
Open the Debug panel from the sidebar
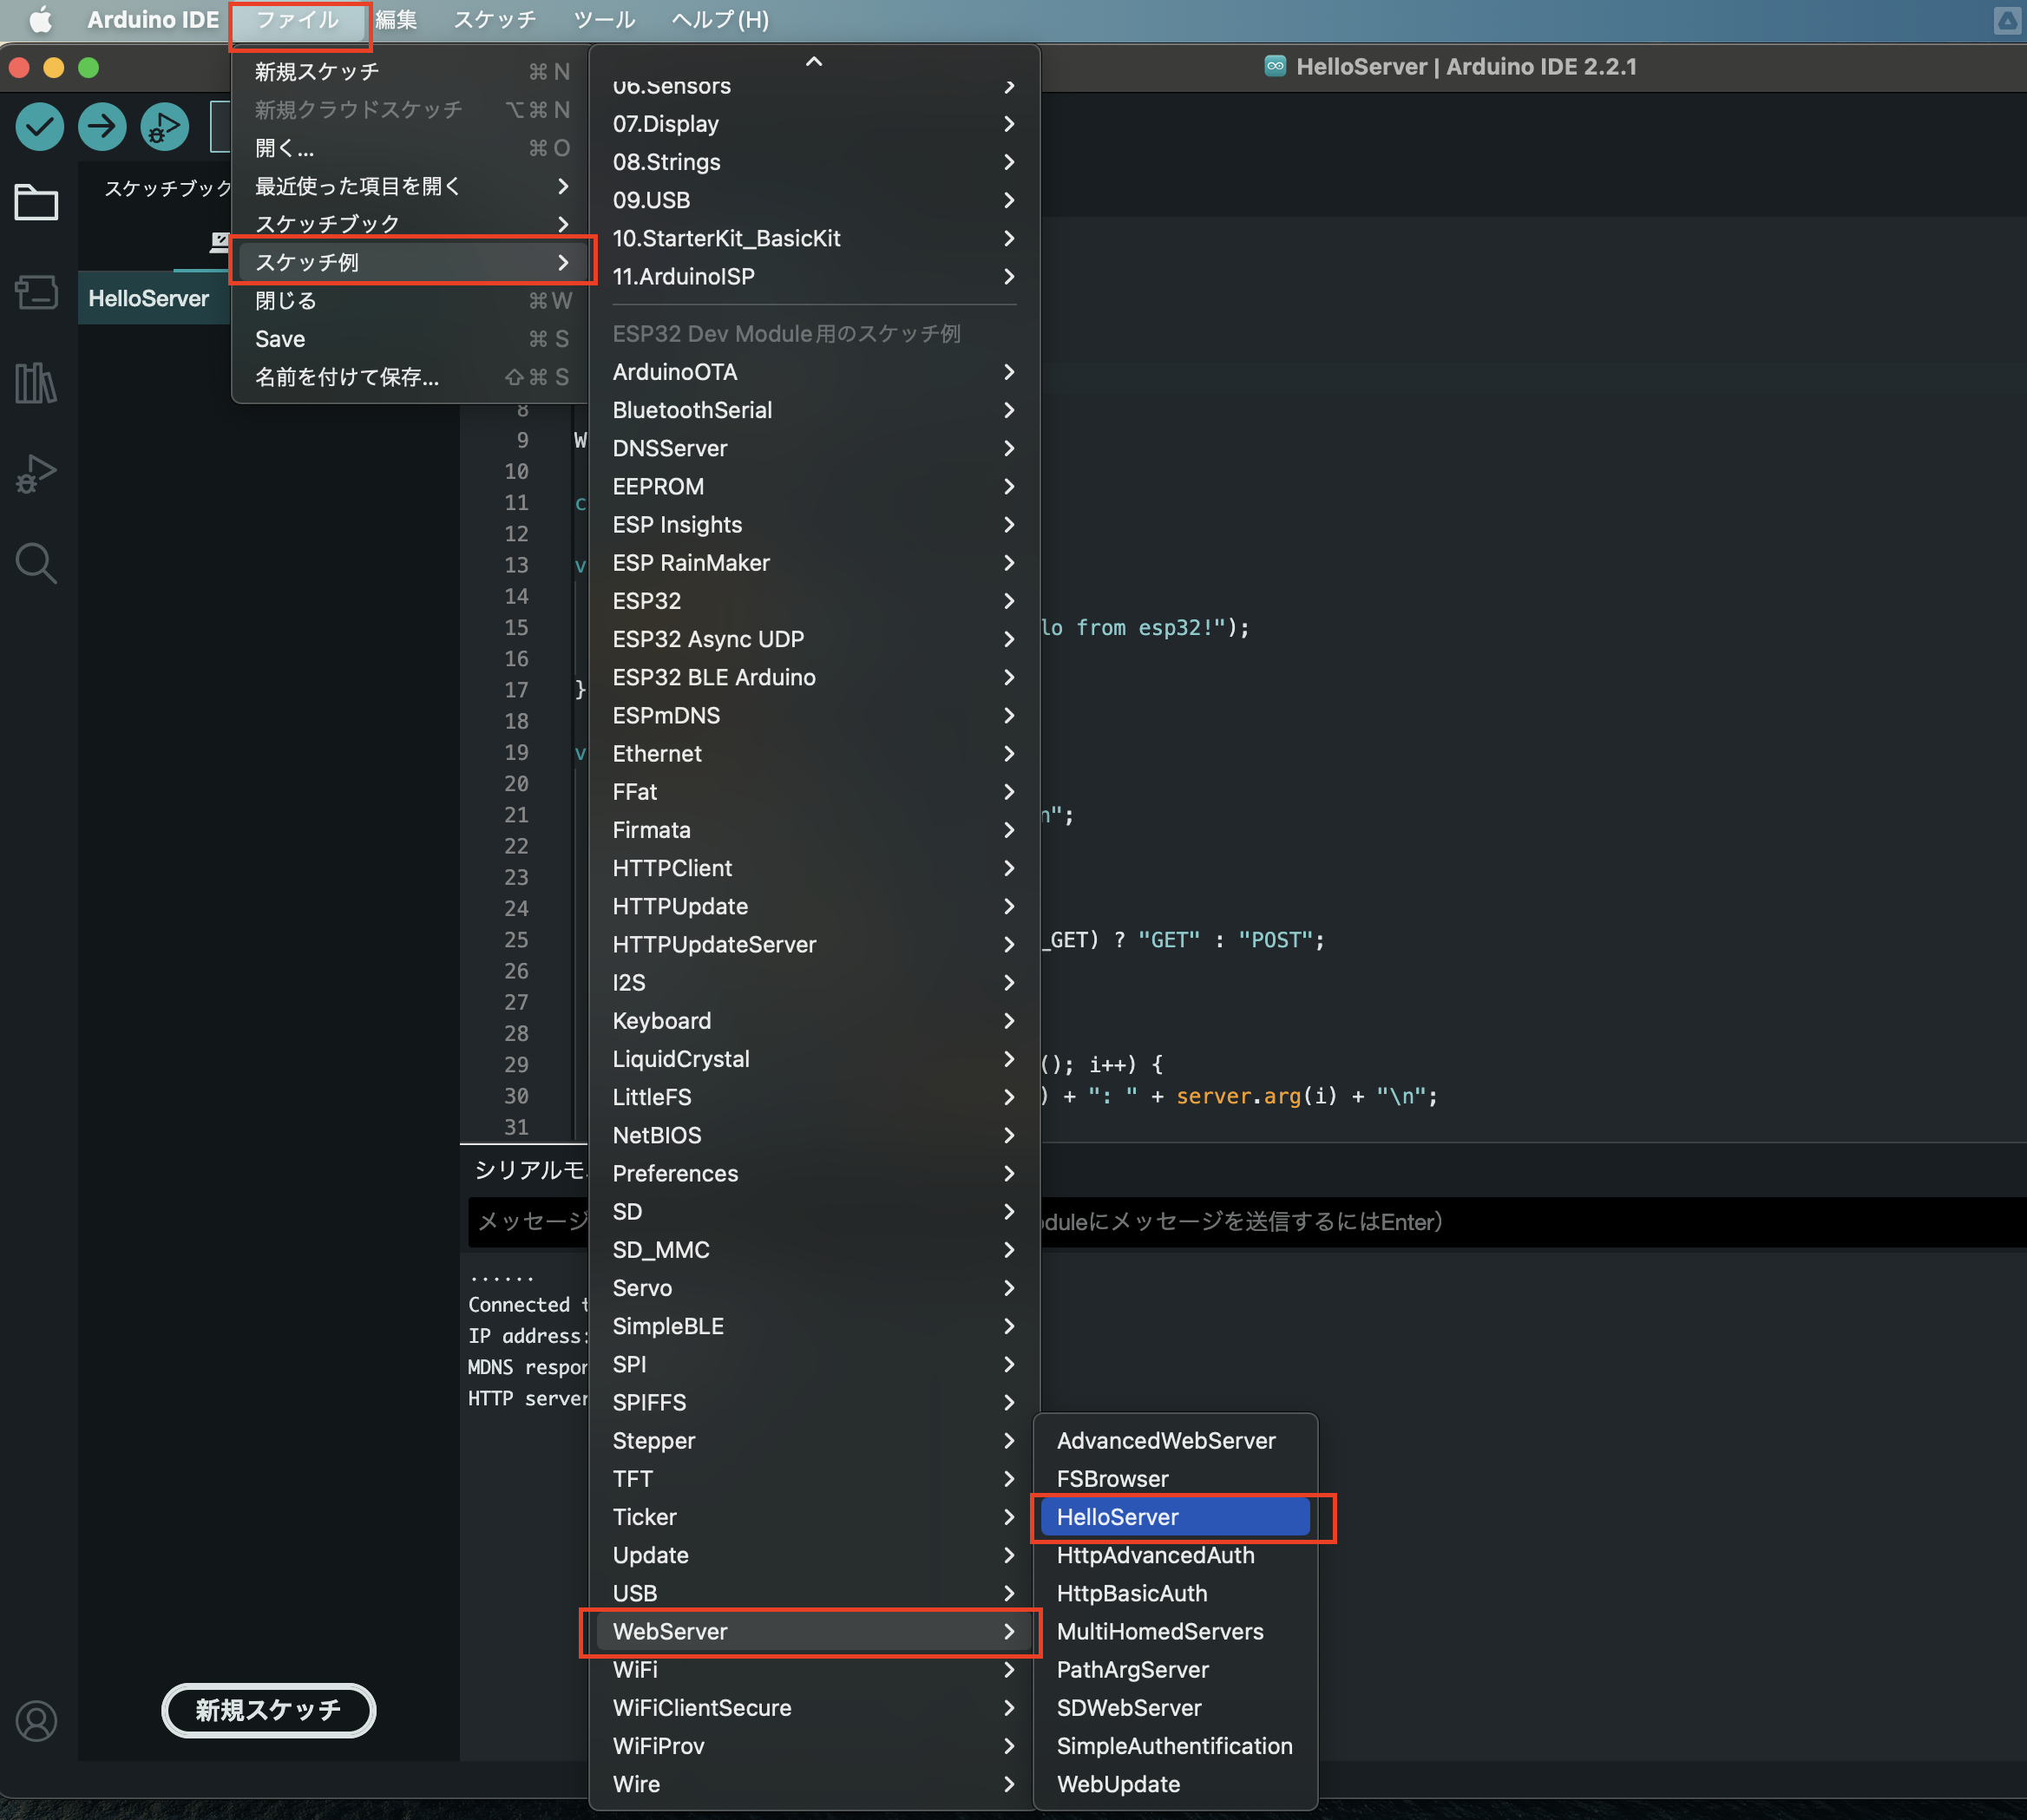pos(36,472)
